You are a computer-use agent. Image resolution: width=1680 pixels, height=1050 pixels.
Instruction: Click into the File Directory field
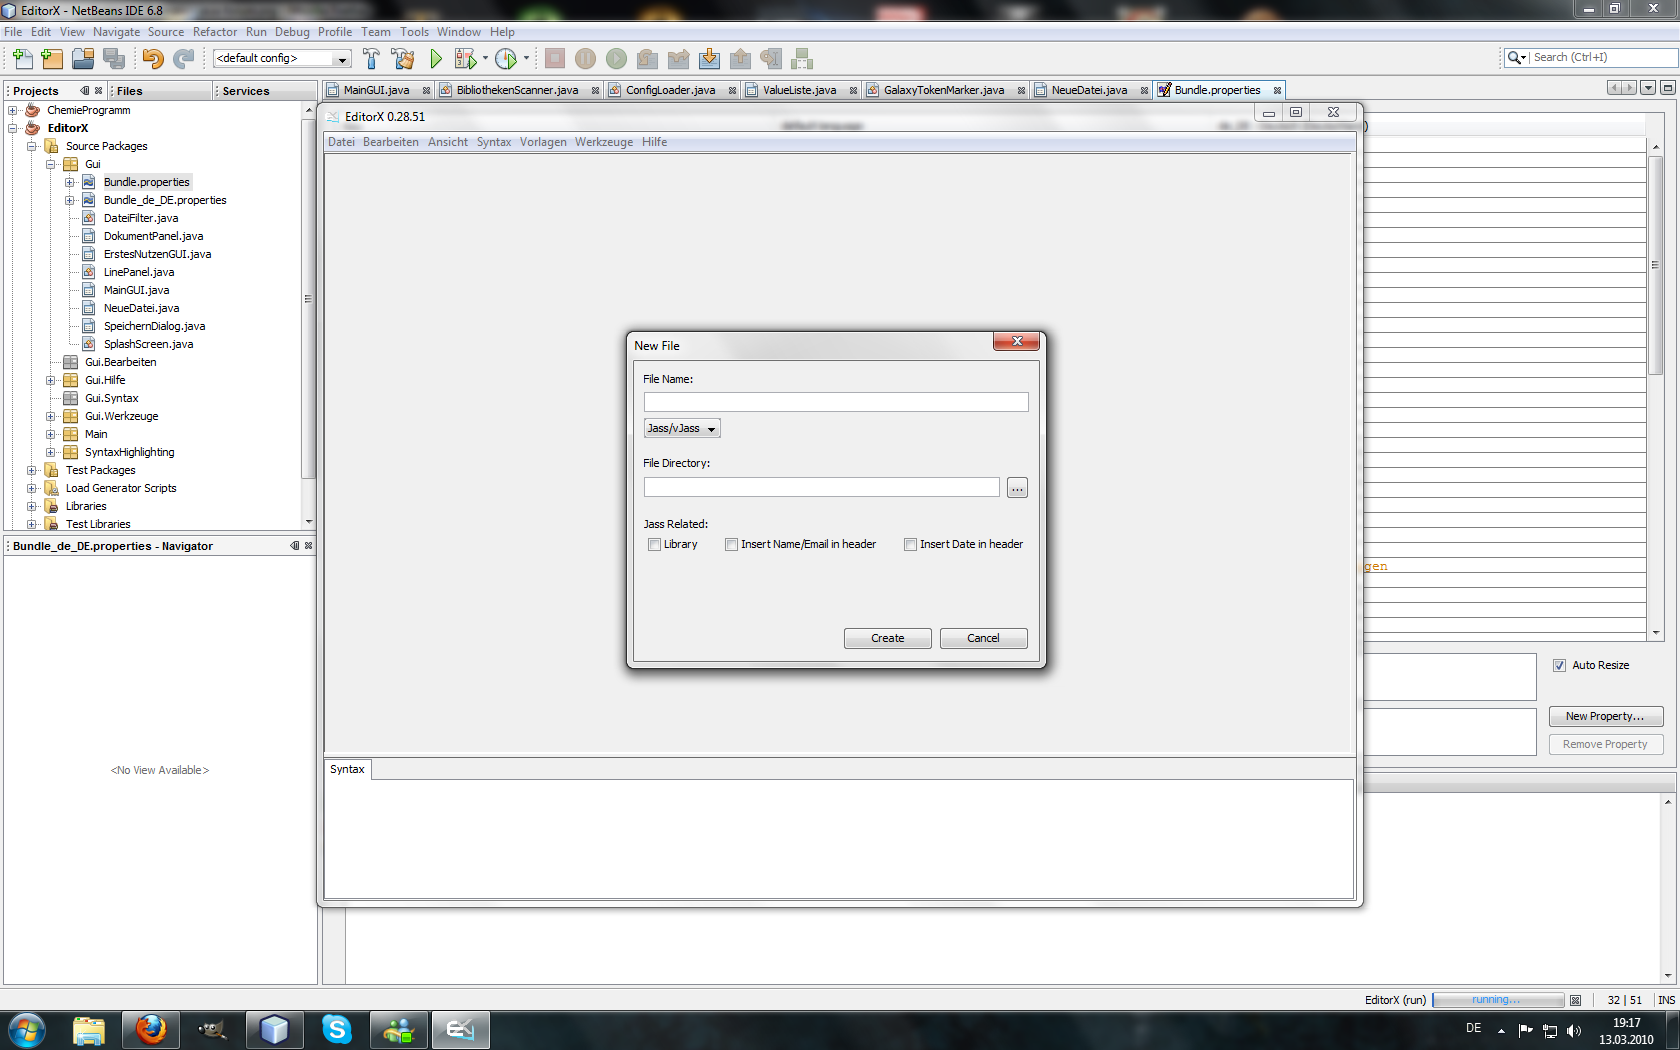pos(822,488)
